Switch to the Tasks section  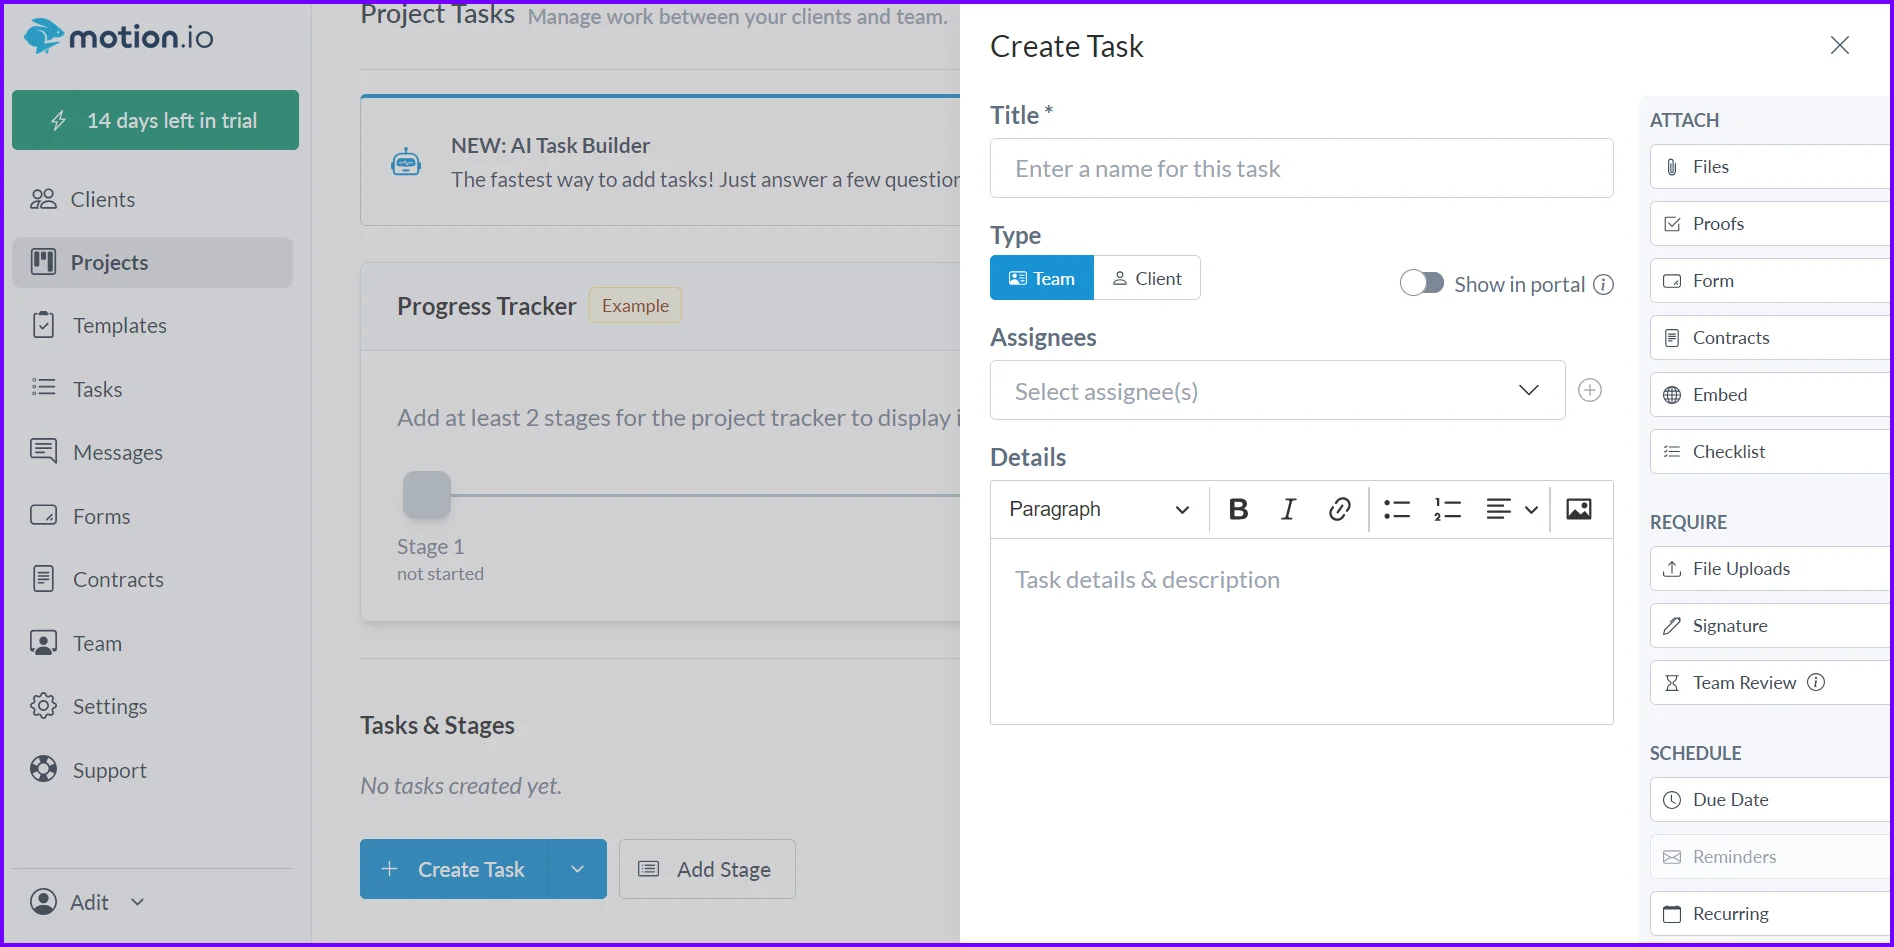coord(97,389)
